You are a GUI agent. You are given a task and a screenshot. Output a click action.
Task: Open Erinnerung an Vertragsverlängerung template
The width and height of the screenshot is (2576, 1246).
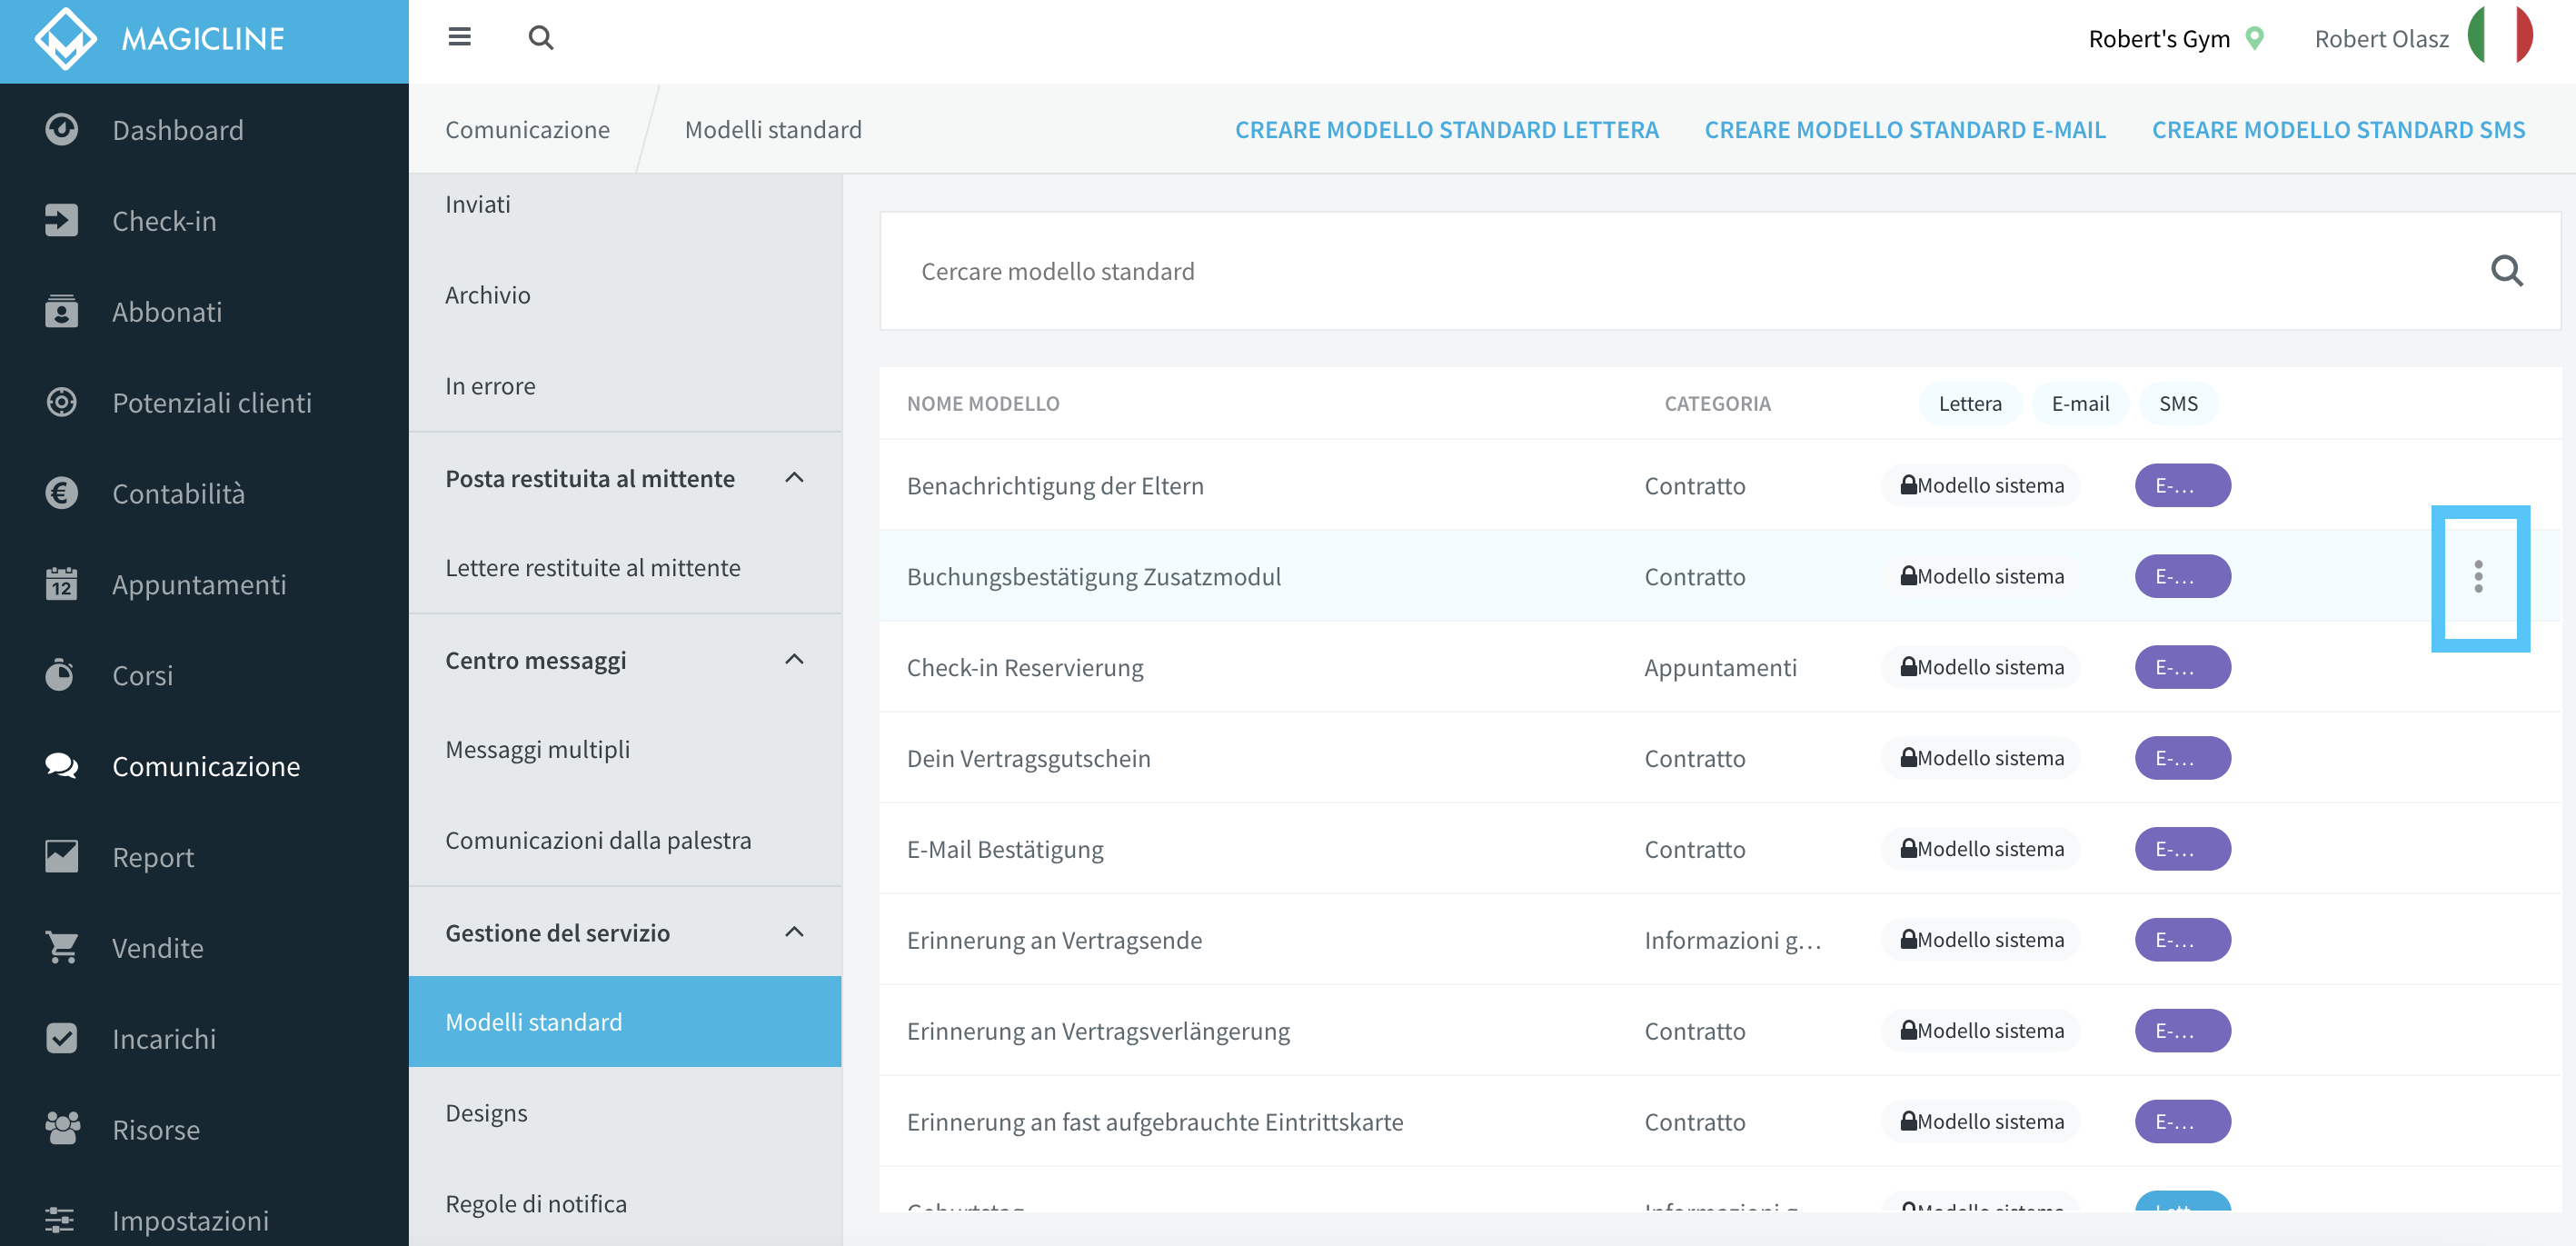click(1098, 1032)
